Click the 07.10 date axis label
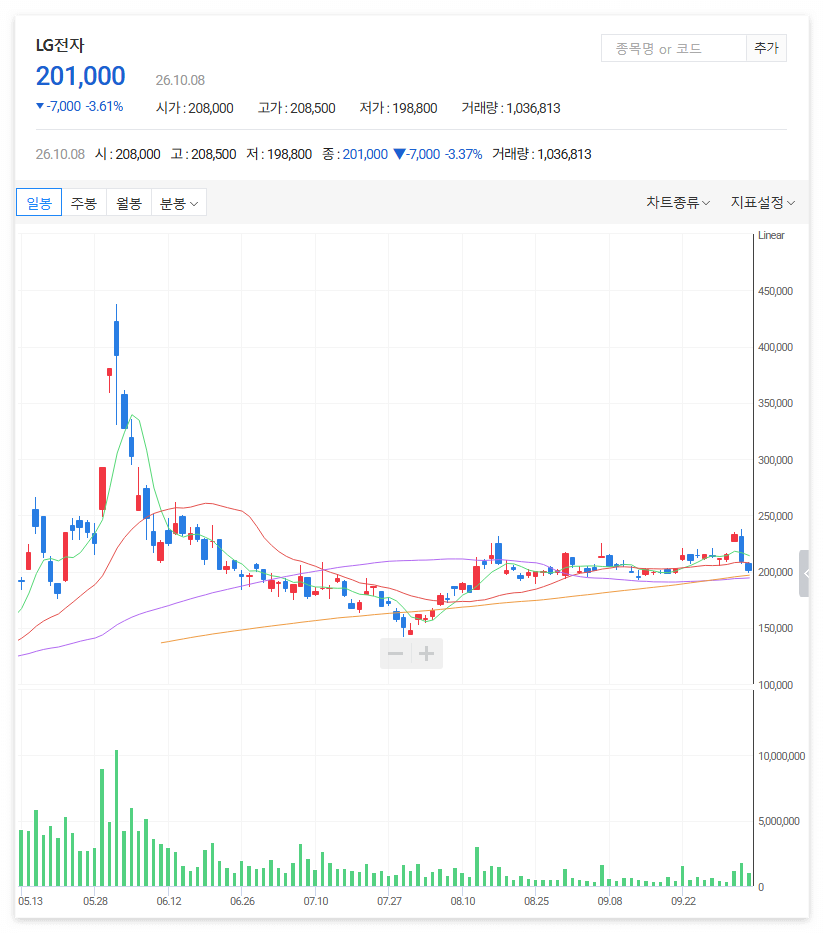Viewport: 824px width, 933px height. tap(316, 901)
